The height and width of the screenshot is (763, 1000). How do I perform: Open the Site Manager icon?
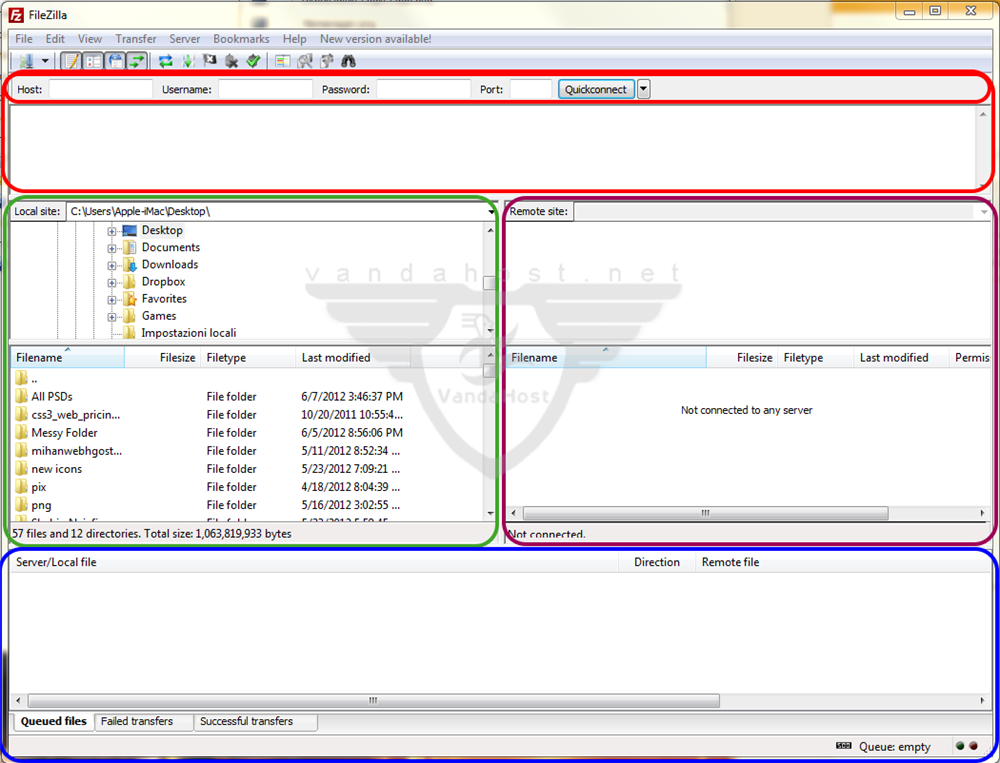[27, 61]
